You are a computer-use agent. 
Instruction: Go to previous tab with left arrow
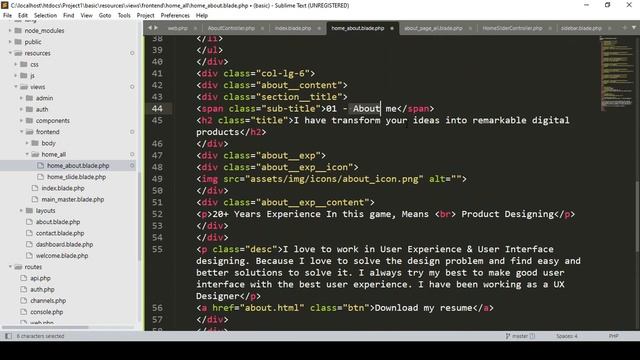[150, 28]
